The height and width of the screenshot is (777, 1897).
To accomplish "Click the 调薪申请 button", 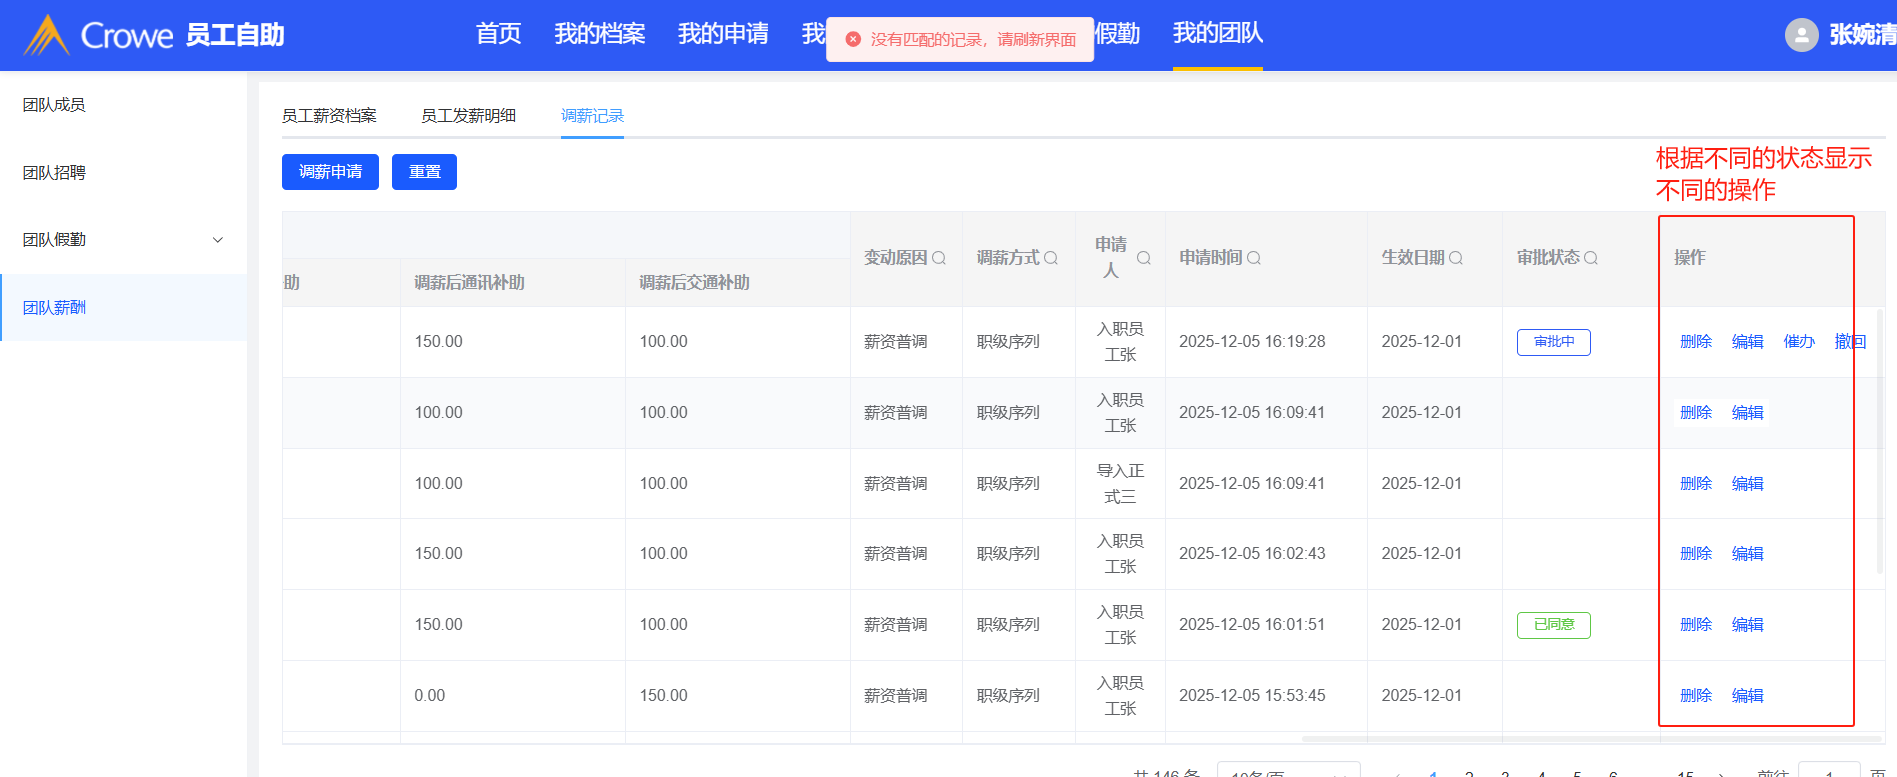I will tap(330, 172).
